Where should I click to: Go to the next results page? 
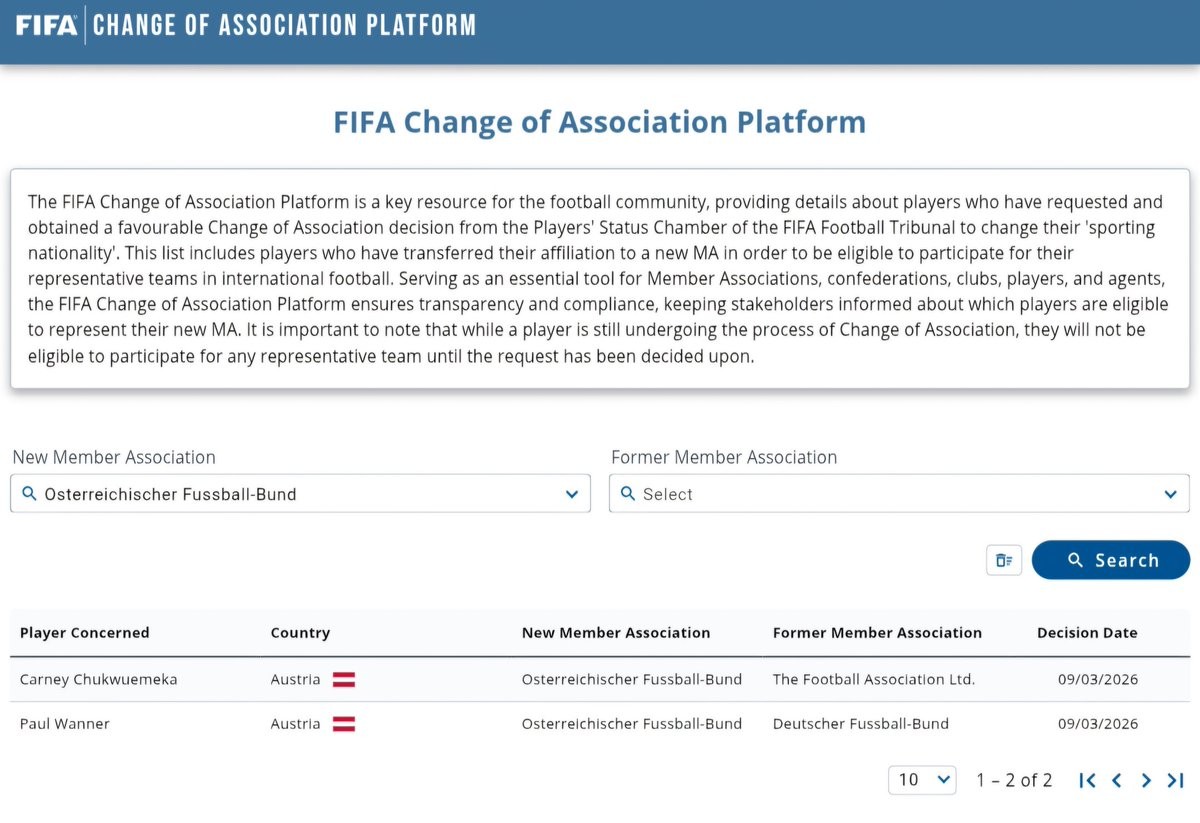(1146, 780)
